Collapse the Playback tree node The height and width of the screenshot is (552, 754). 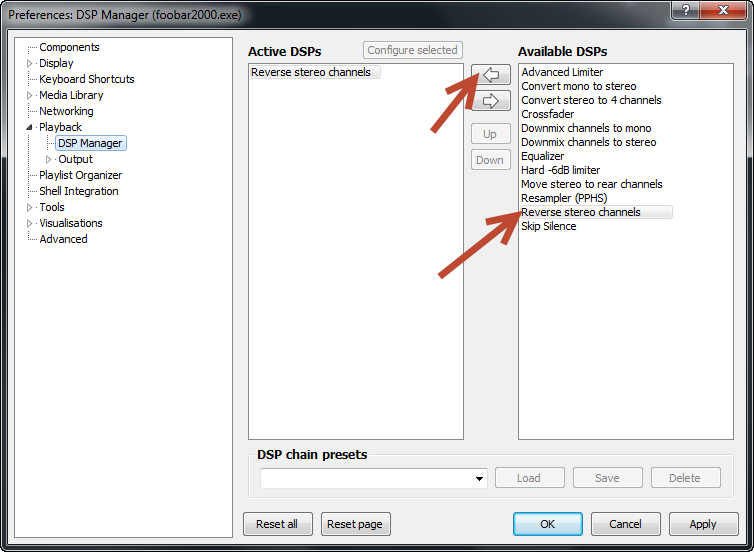point(29,127)
